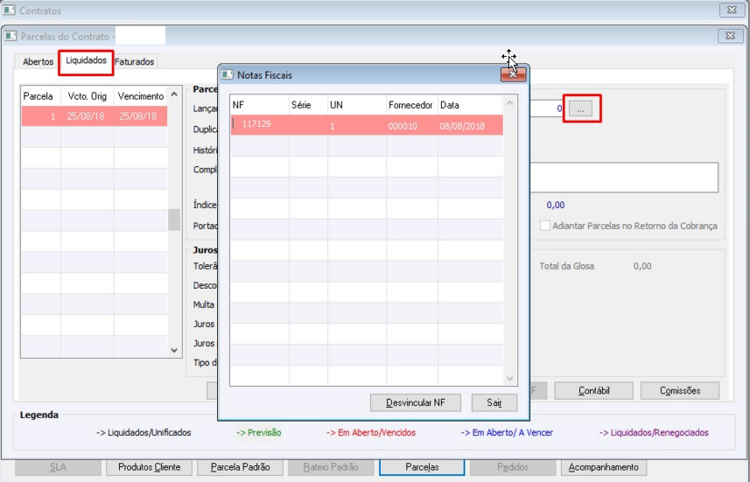Viewport: 750px width, 482px height.
Task: Open the ellipsis lookup button
Action: 580,109
